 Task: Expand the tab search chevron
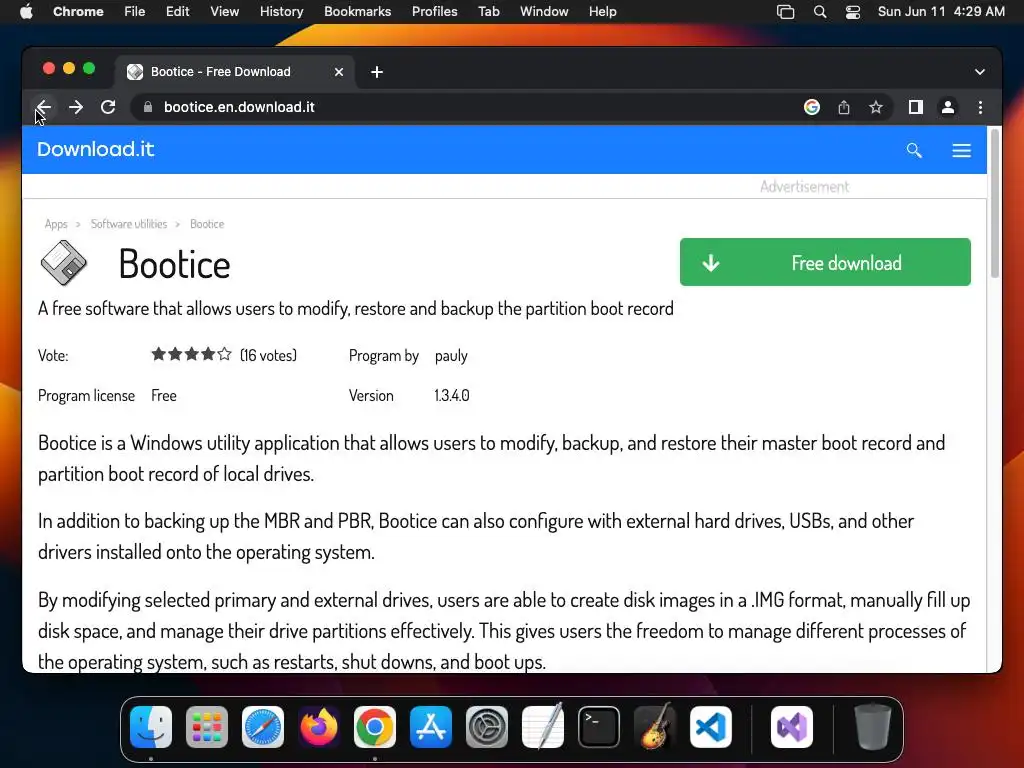pos(980,72)
